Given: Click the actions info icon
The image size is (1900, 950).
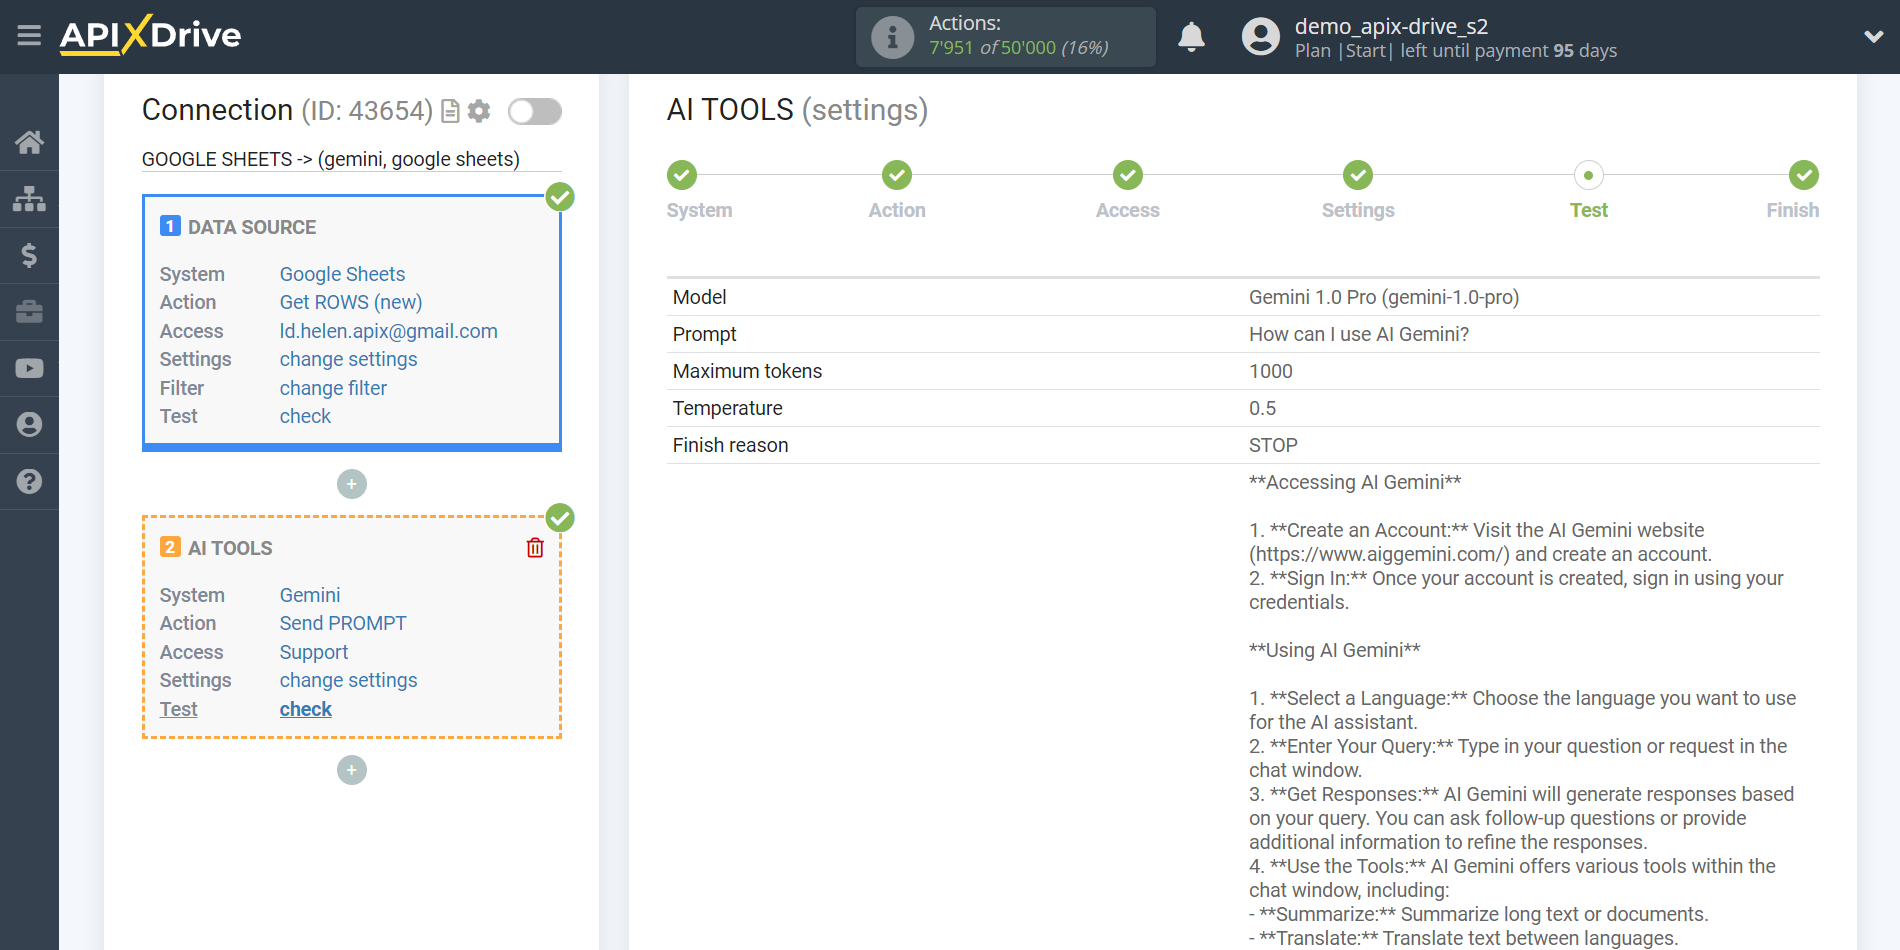Looking at the screenshot, I should (892, 37).
